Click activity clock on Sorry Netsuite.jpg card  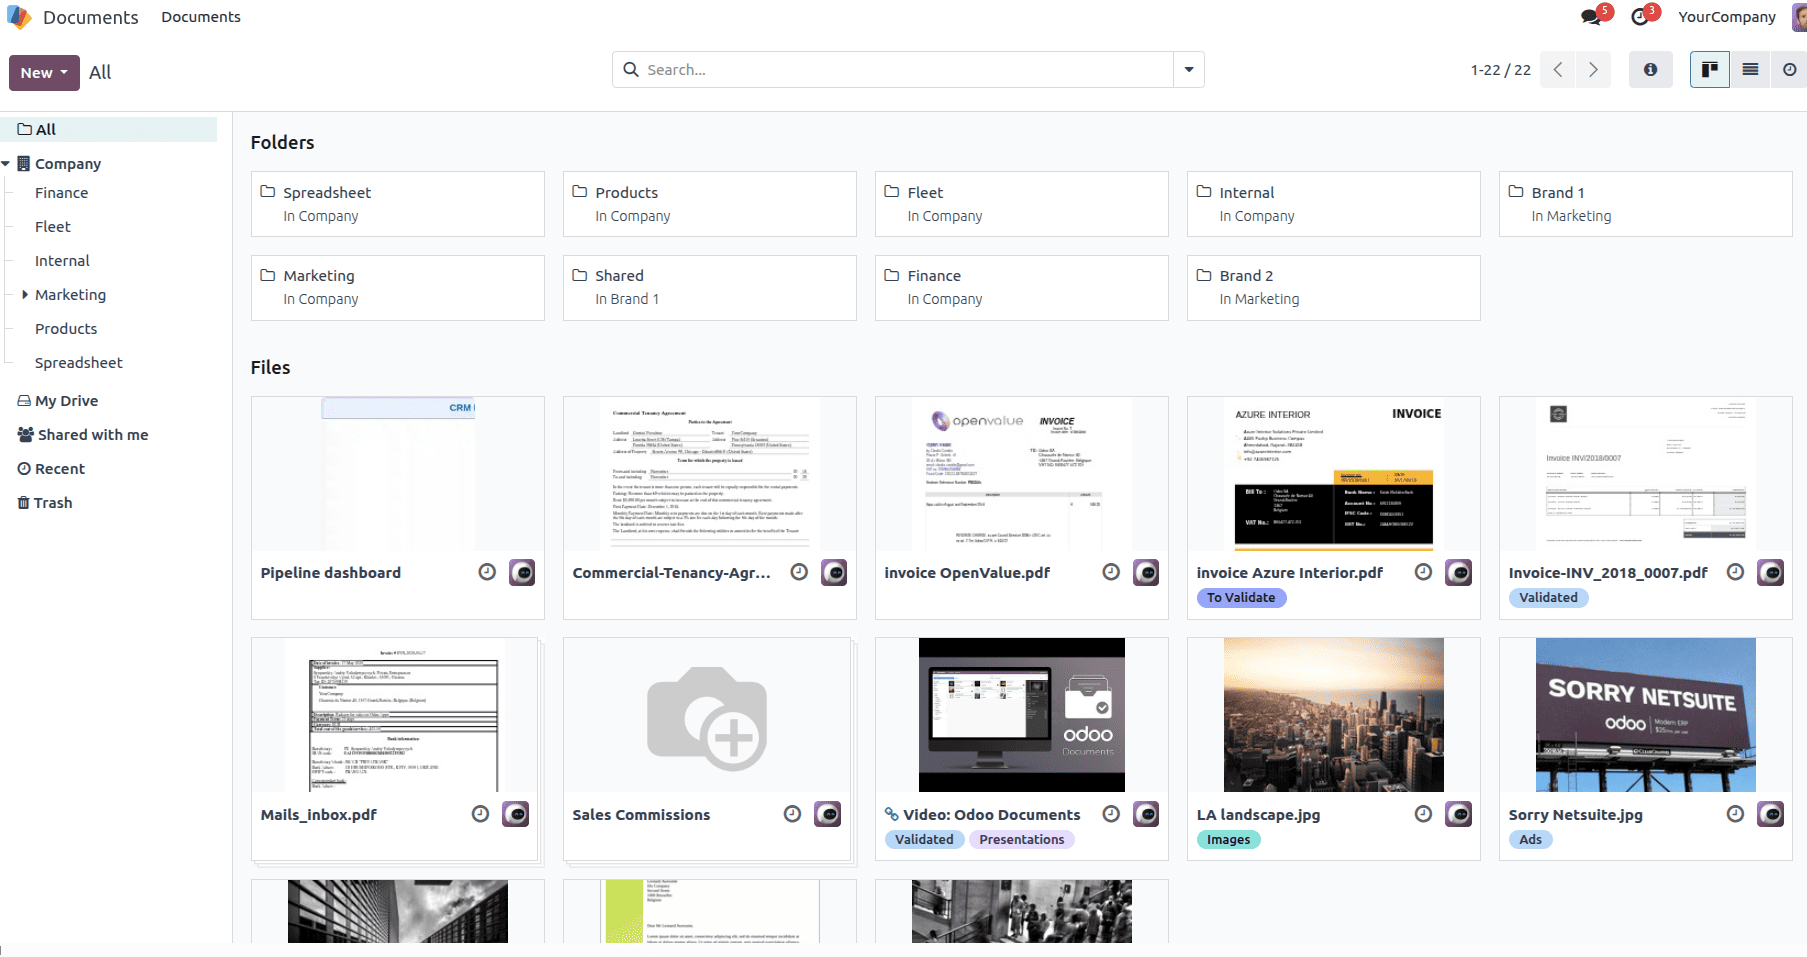pyautogui.click(x=1735, y=814)
